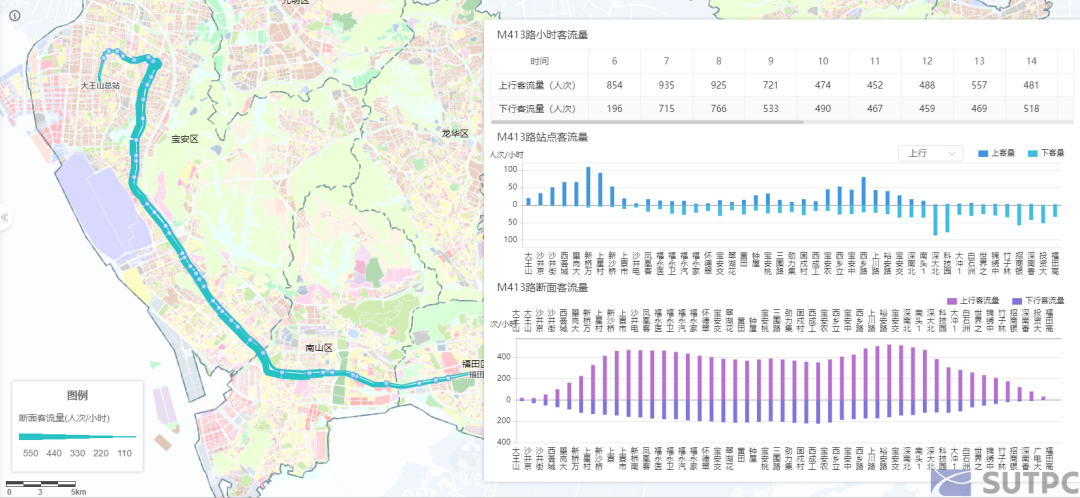Click the table cell showing 721
The width and height of the screenshot is (1080, 498).
point(771,85)
